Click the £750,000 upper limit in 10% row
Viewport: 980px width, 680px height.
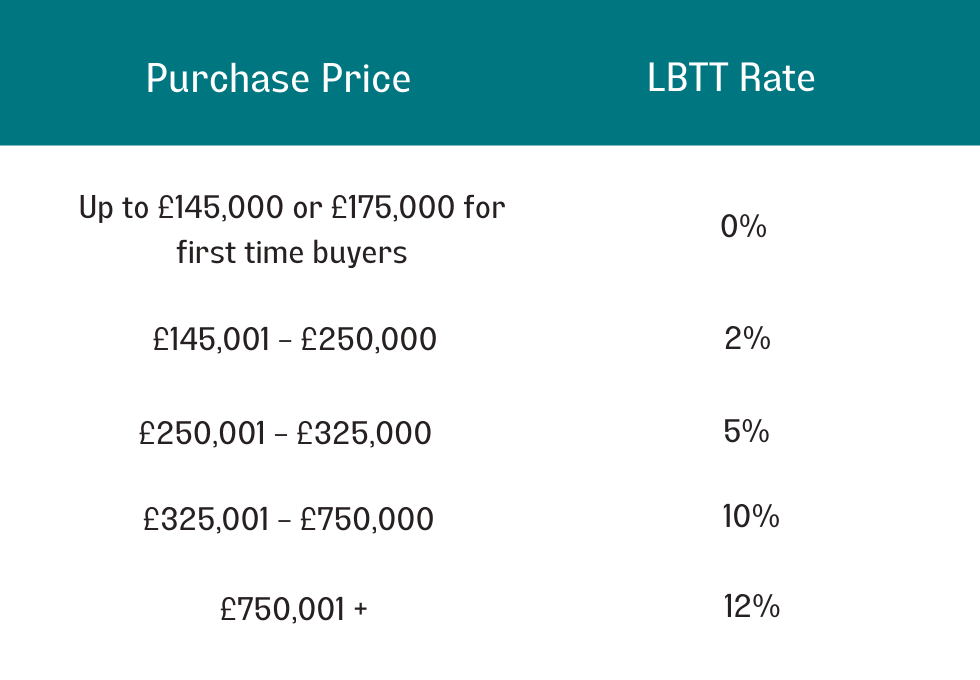(367, 519)
